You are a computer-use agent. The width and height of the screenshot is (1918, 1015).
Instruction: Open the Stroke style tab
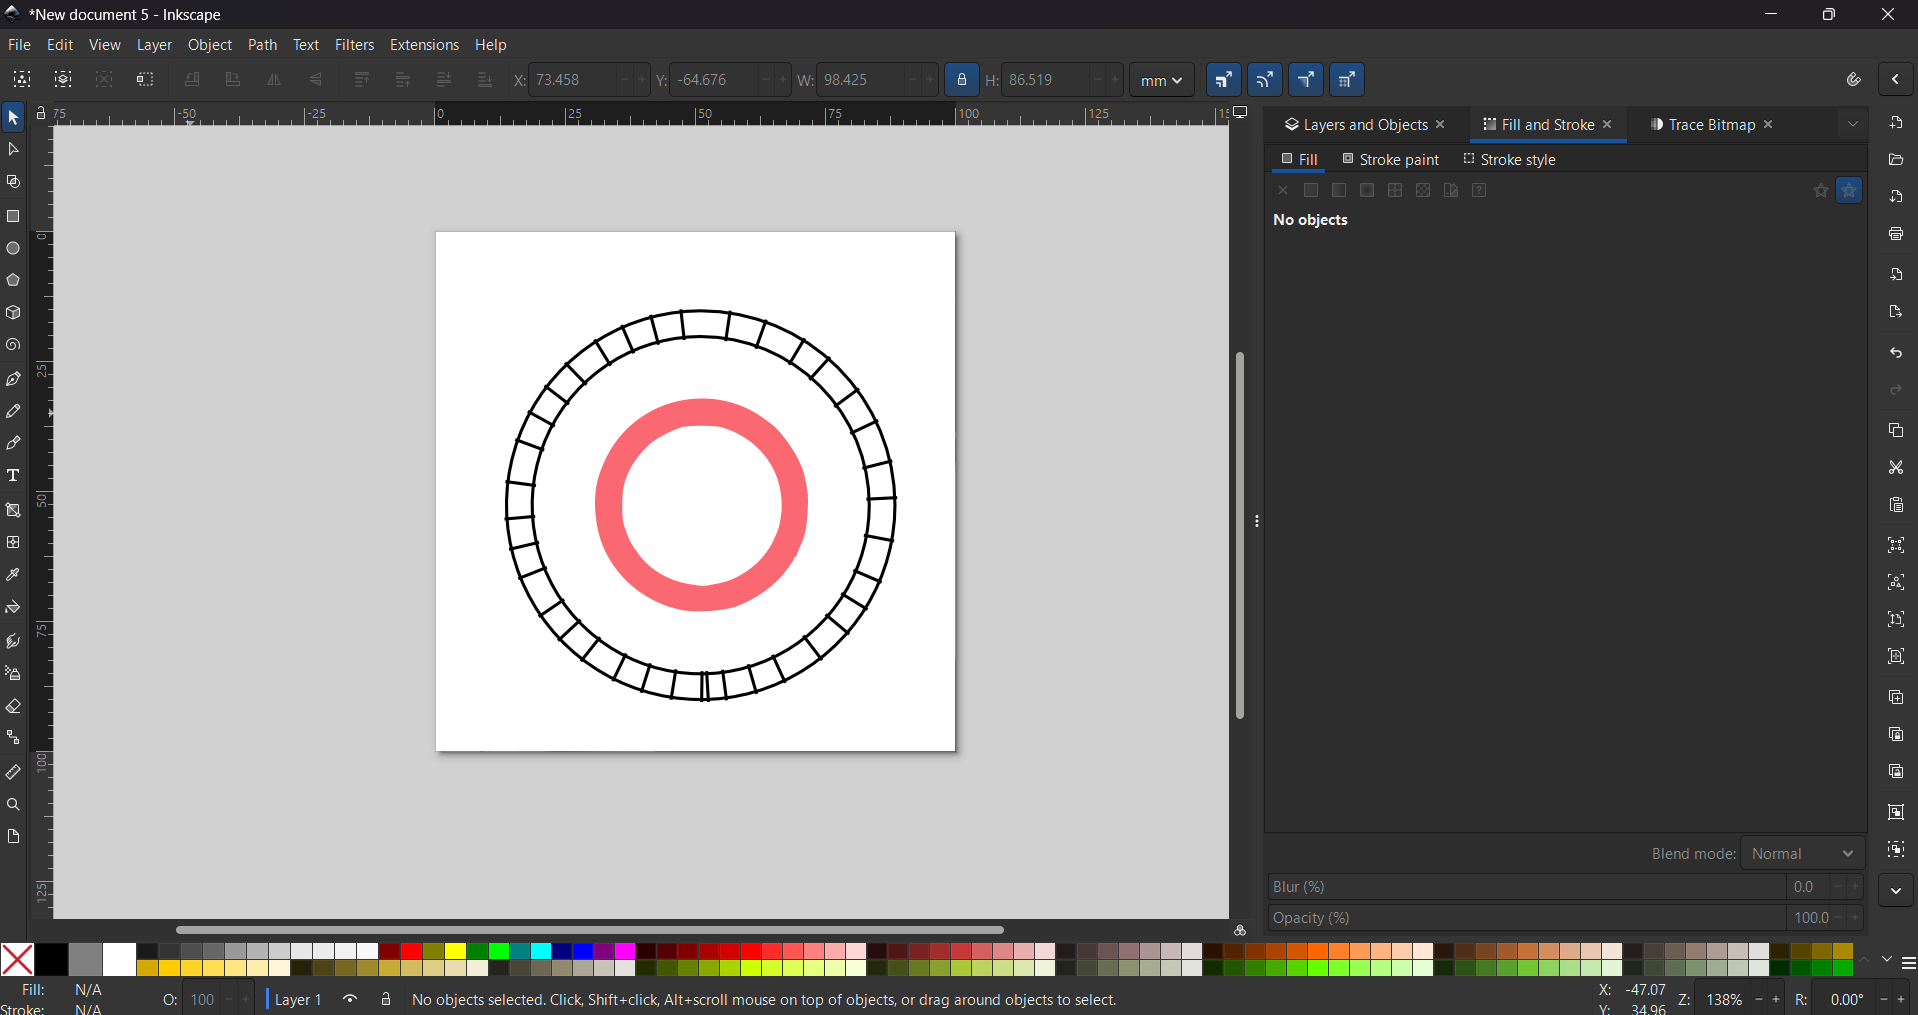pos(1510,160)
